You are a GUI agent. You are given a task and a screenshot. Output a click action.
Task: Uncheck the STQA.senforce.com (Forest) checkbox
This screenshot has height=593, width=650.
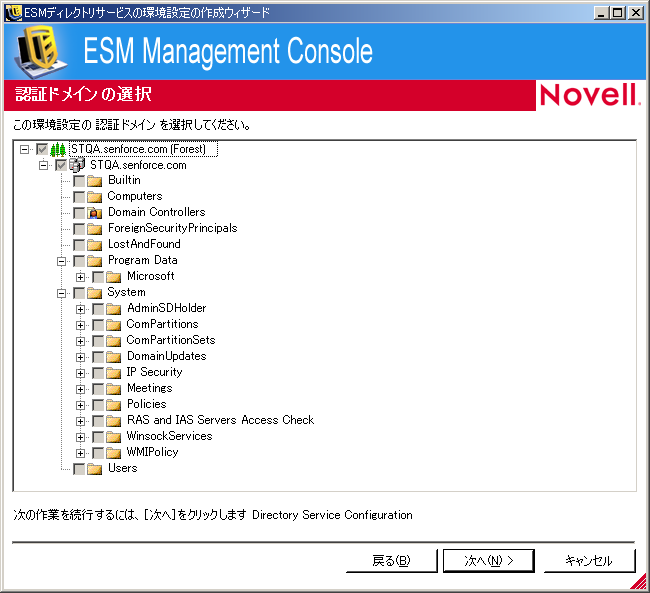[x=42, y=149]
